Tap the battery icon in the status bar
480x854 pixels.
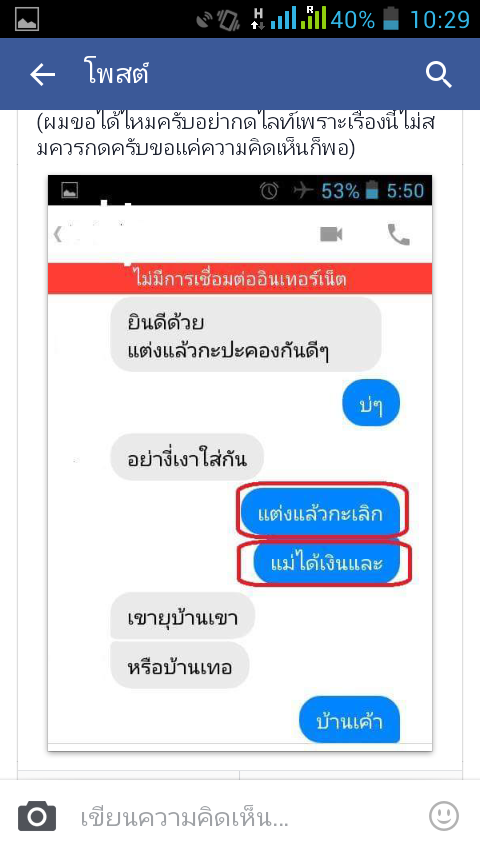(391, 20)
